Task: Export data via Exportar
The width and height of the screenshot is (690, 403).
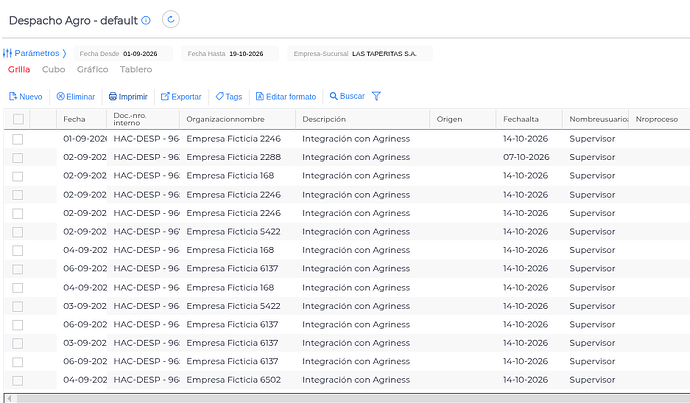Action: pyautogui.click(x=181, y=96)
